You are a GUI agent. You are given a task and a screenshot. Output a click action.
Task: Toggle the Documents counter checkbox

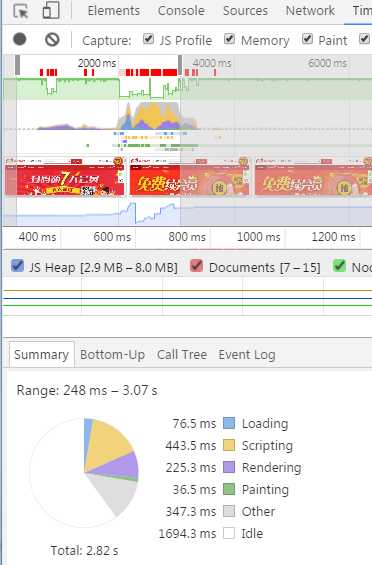click(196, 266)
